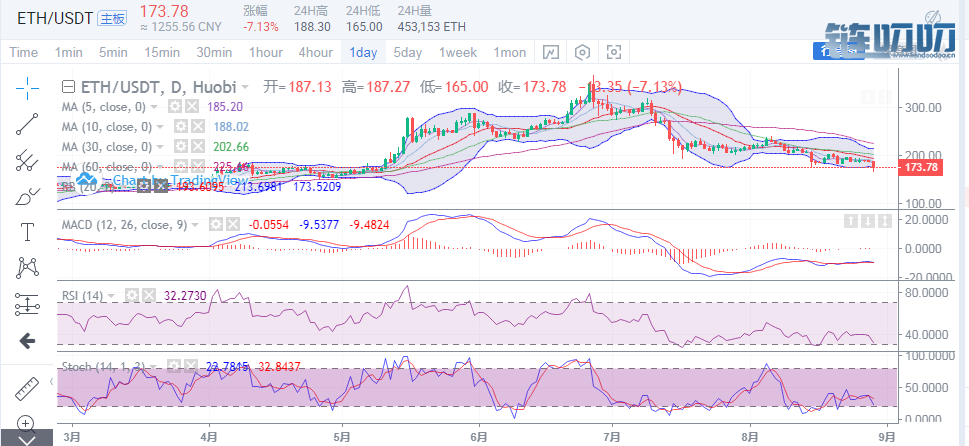The height and width of the screenshot is (446, 969).
Task: Select the trend line drawing tool
Action: pyautogui.click(x=27, y=124)
